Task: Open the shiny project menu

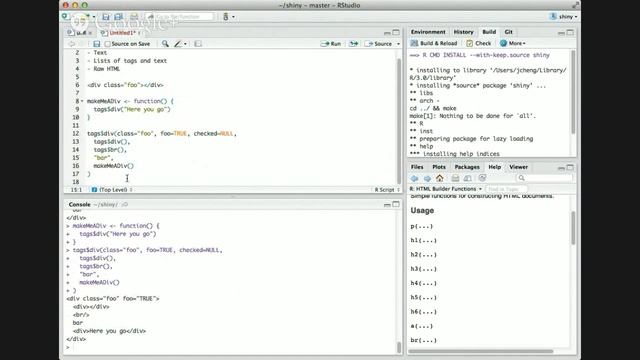Action: click(x=564, y=17)
